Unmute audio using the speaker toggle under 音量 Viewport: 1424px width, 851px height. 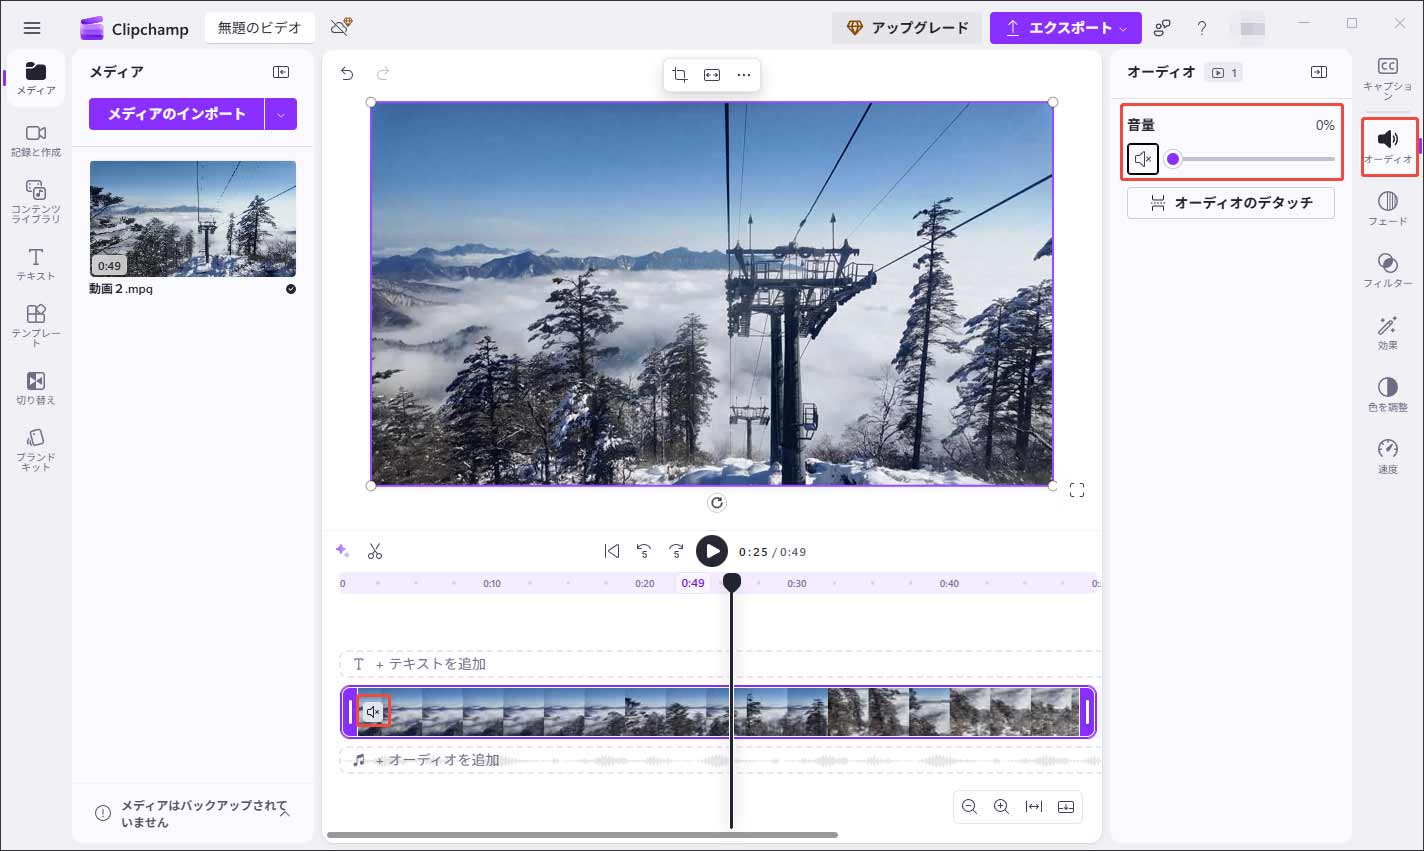(x=1142, y=158)
